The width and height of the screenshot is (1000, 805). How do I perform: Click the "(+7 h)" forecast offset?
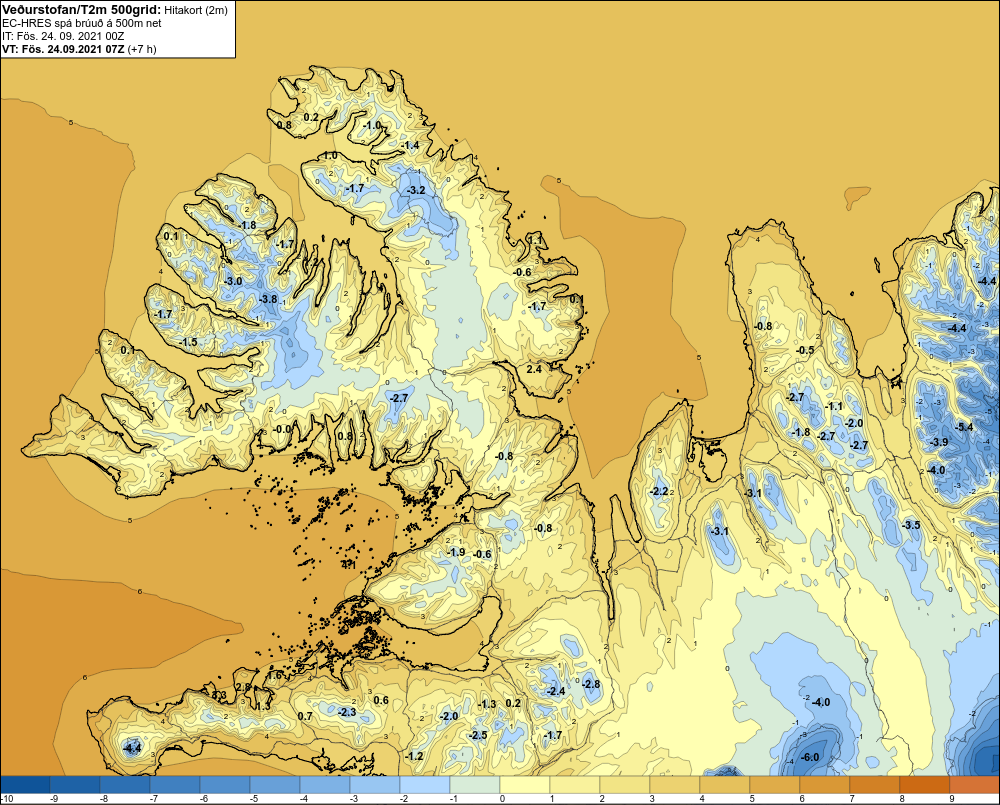coord(142,48)
